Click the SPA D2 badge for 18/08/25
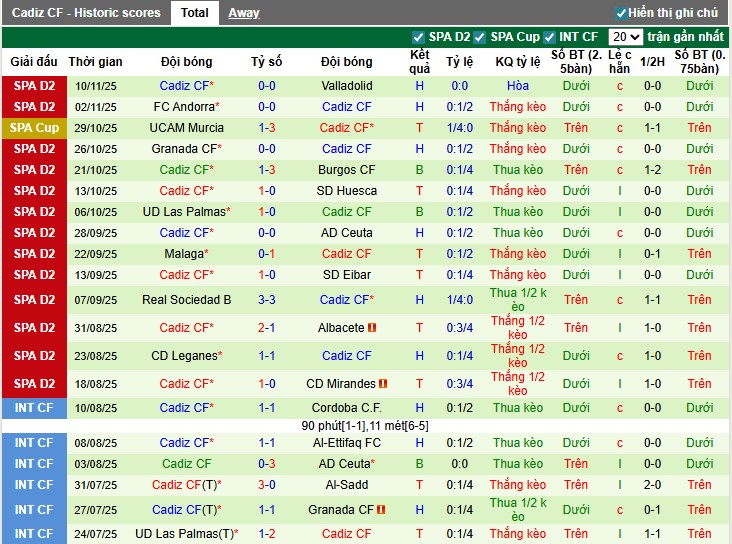This screenshot has height=544, width=732. point(34,384)
